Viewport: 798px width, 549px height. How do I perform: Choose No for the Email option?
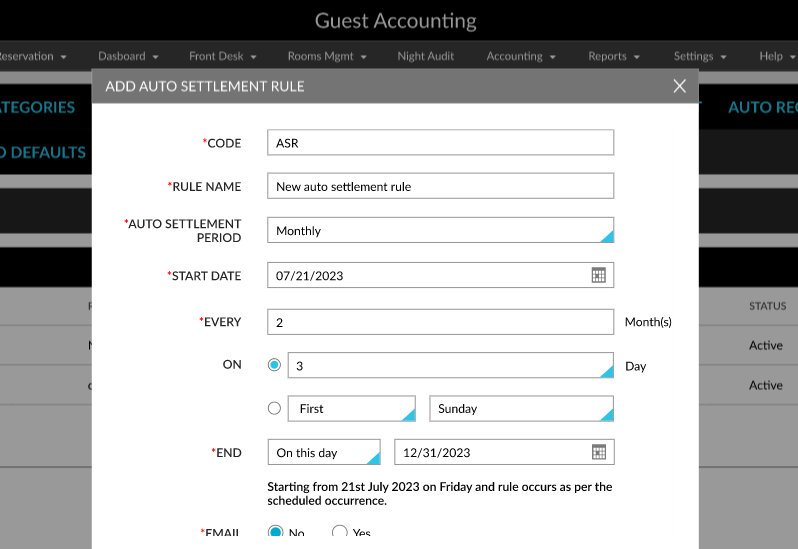[275, 531]
